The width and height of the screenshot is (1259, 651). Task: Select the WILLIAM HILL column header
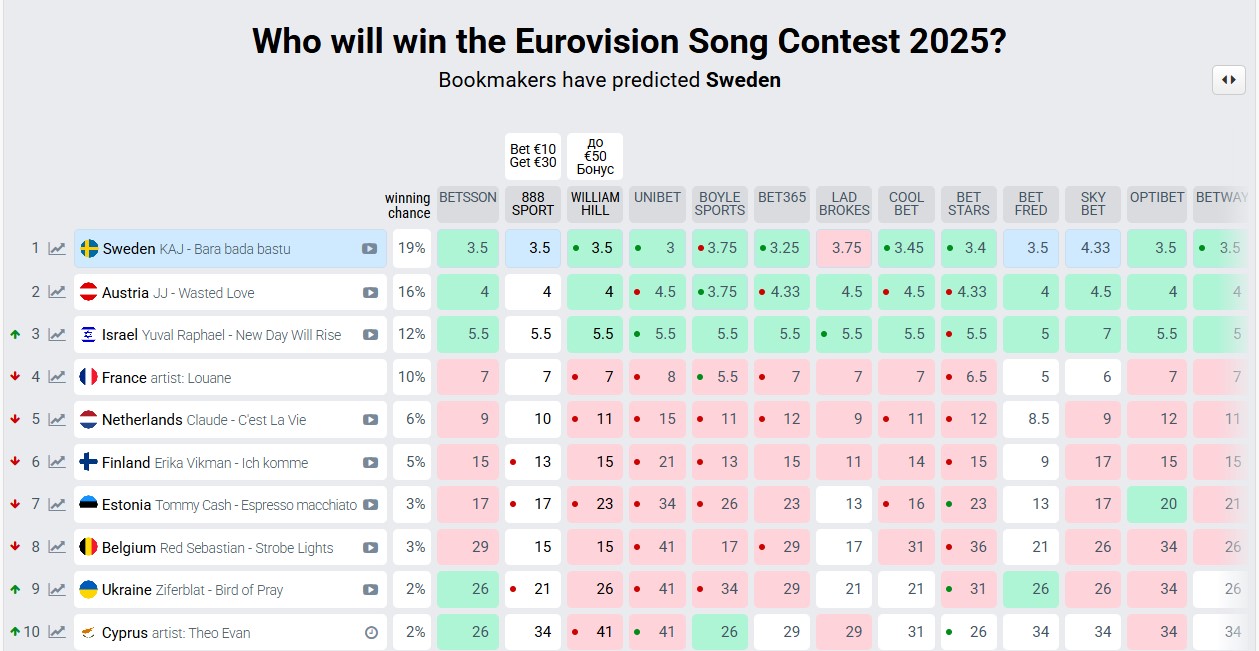pos(595,203)
